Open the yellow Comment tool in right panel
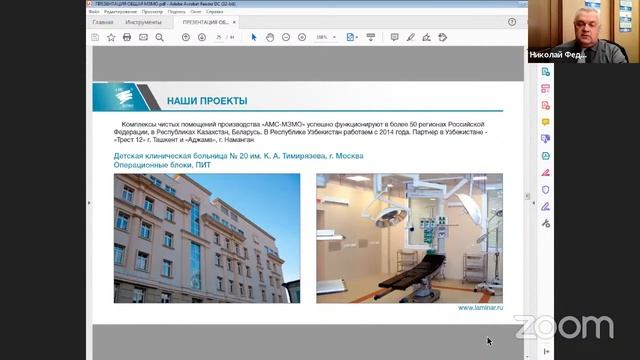This screenshot has height=360, width=640. click(546, 122)
